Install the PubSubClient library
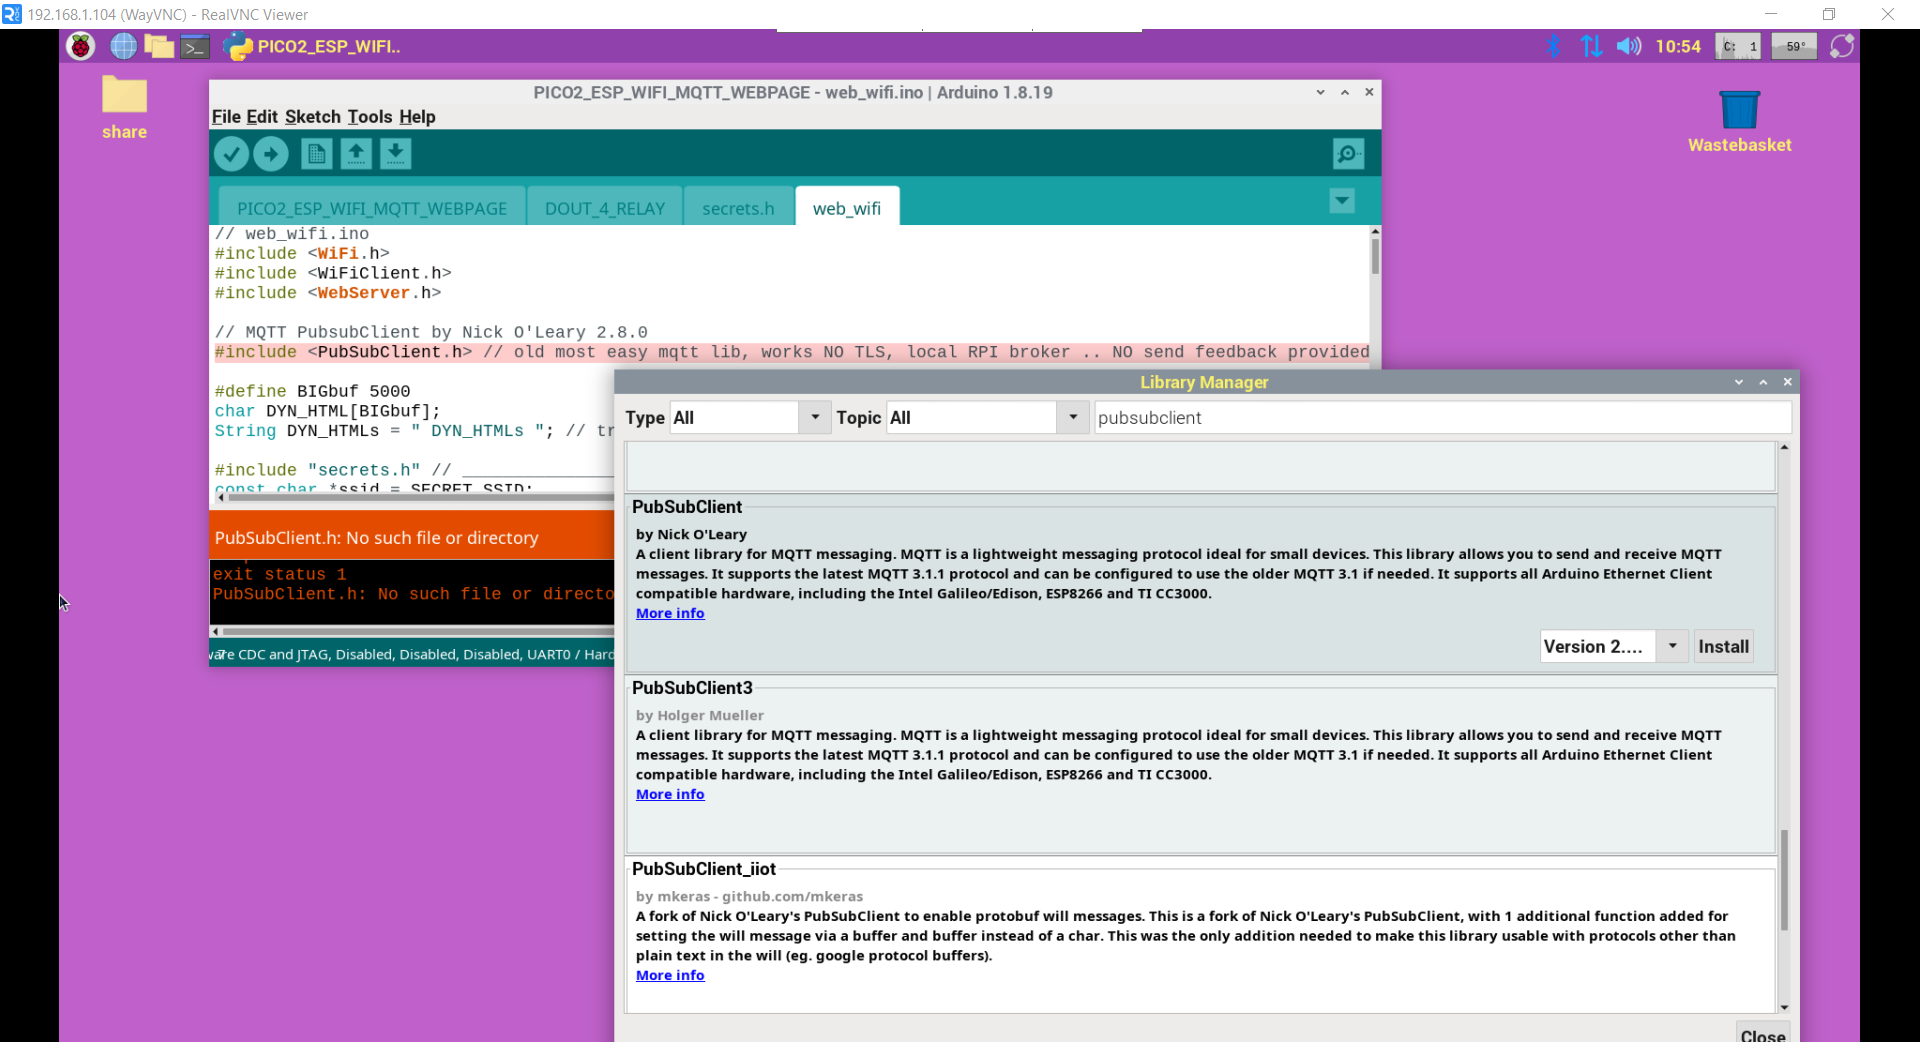This screenshot has height=1042, width=1920. coord(1723,646)
